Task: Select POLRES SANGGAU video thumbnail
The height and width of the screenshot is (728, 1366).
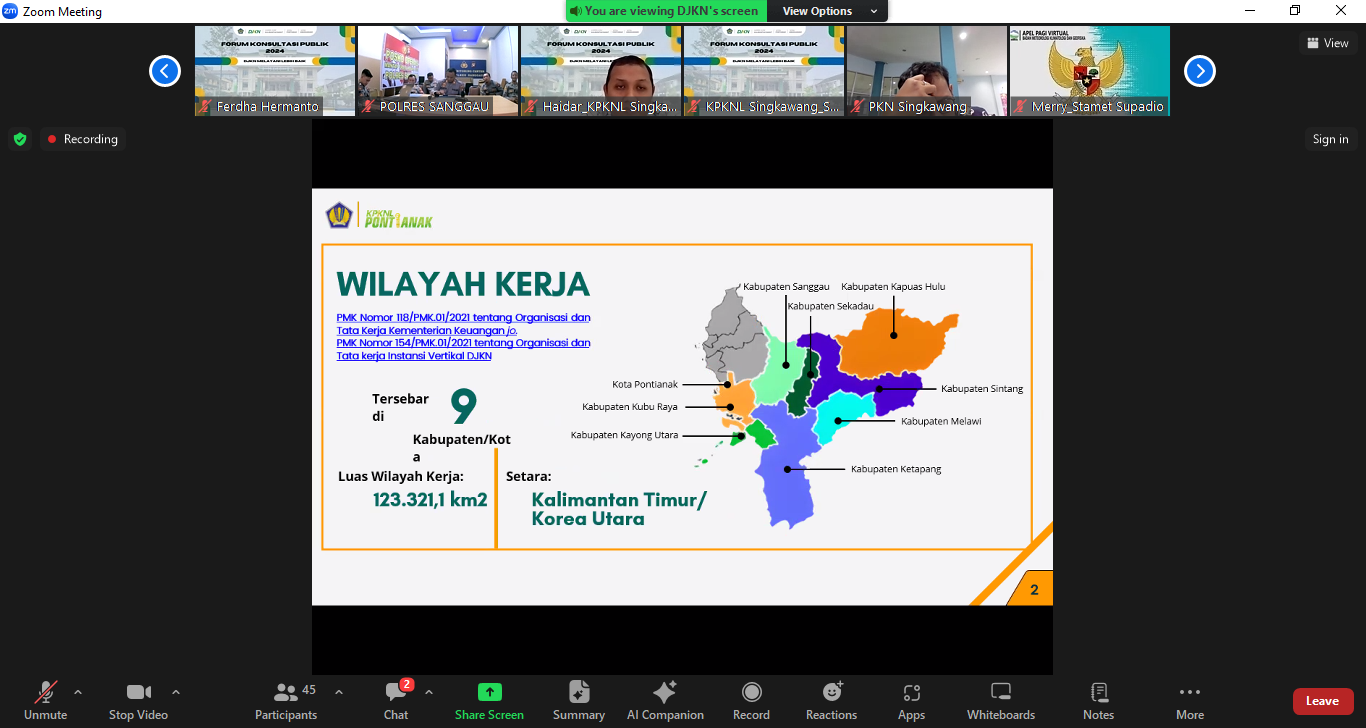Action: click(438, 70)
